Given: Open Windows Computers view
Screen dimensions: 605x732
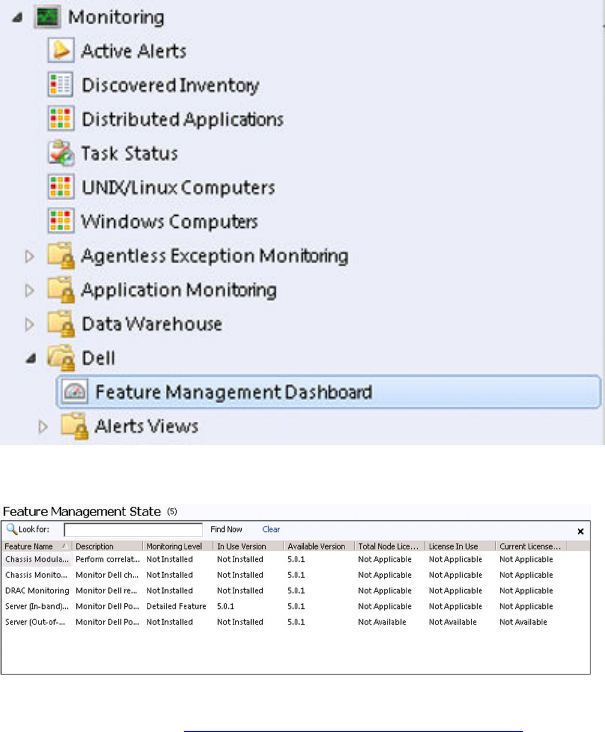Looking at the screenshot, I should point(169,221).
